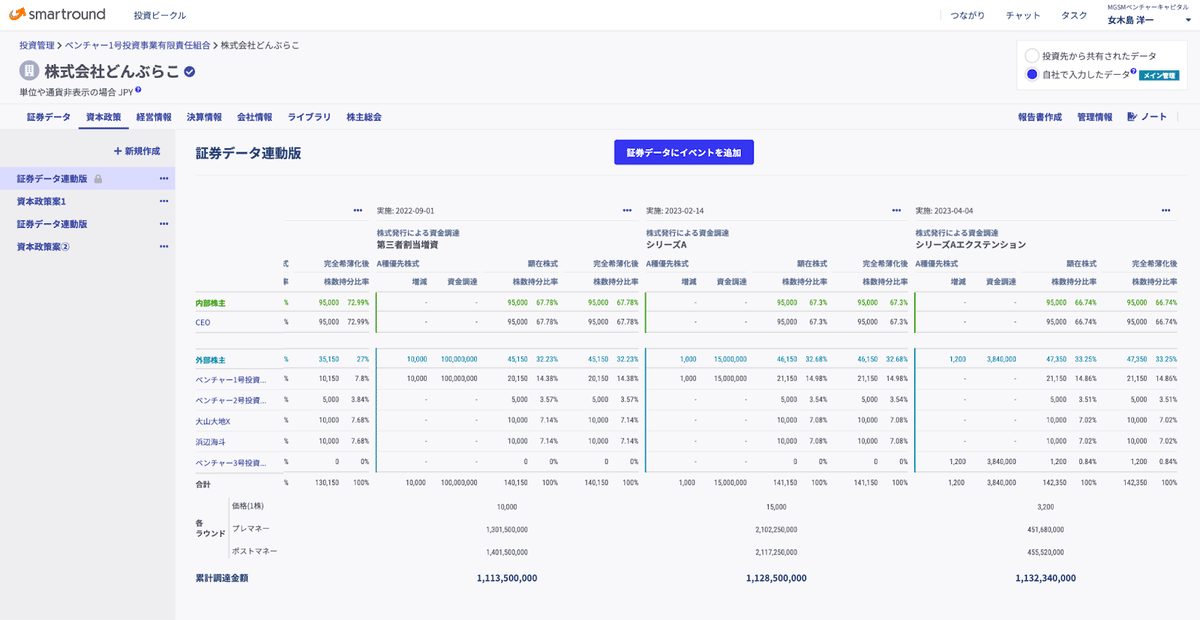Open the ノート note icon
1200x620 pixels.
1131,117
